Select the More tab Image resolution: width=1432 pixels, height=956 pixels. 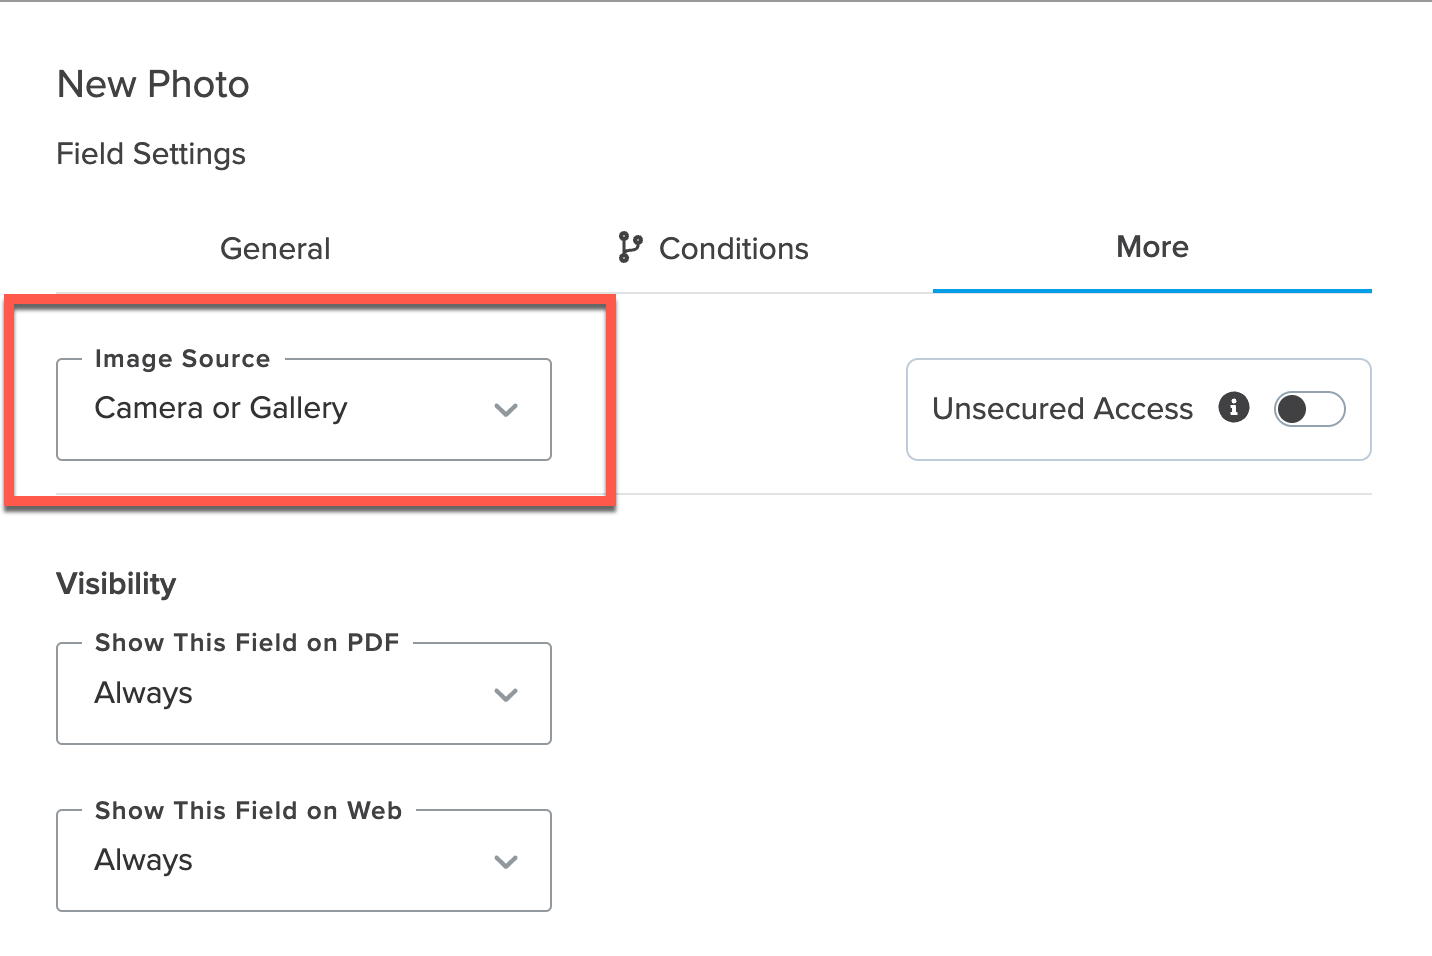pos(1152,247)
